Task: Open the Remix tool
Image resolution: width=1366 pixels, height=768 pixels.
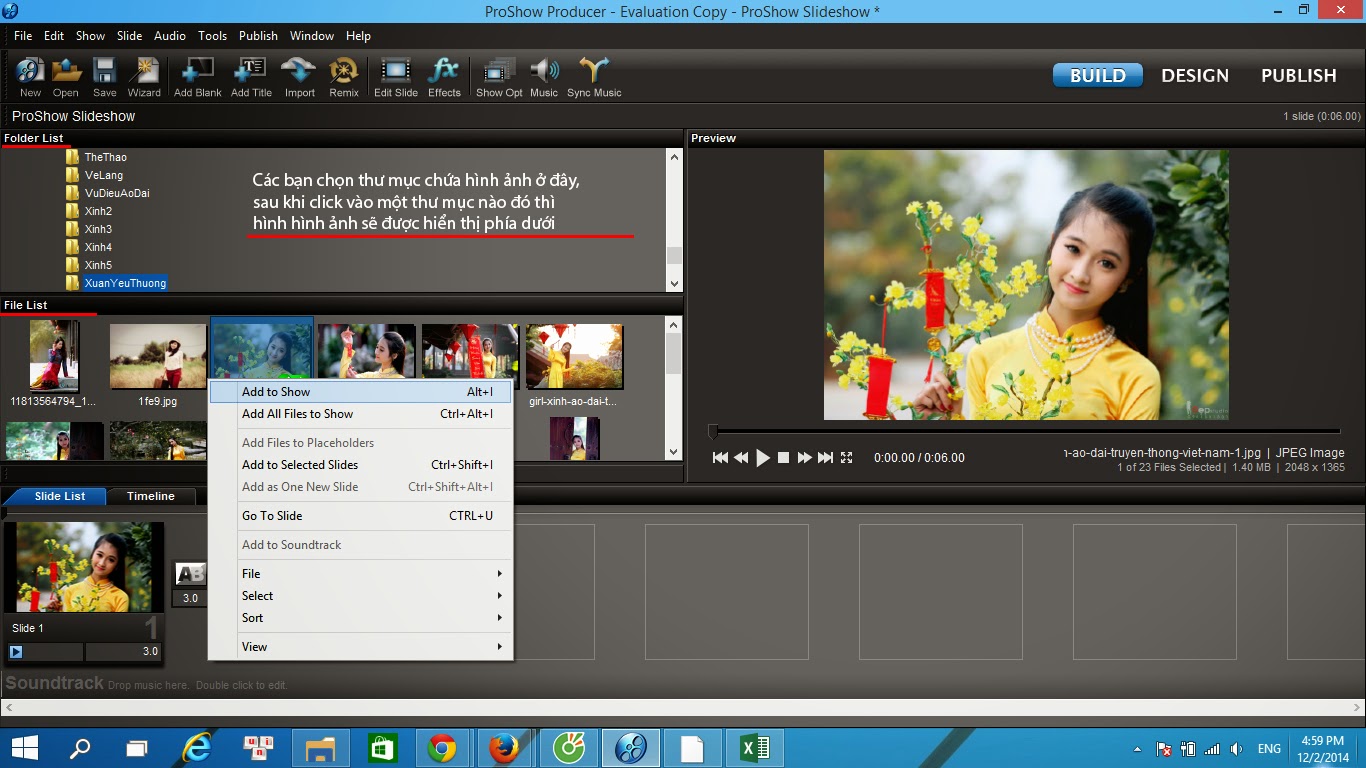Action: [344, 76]
